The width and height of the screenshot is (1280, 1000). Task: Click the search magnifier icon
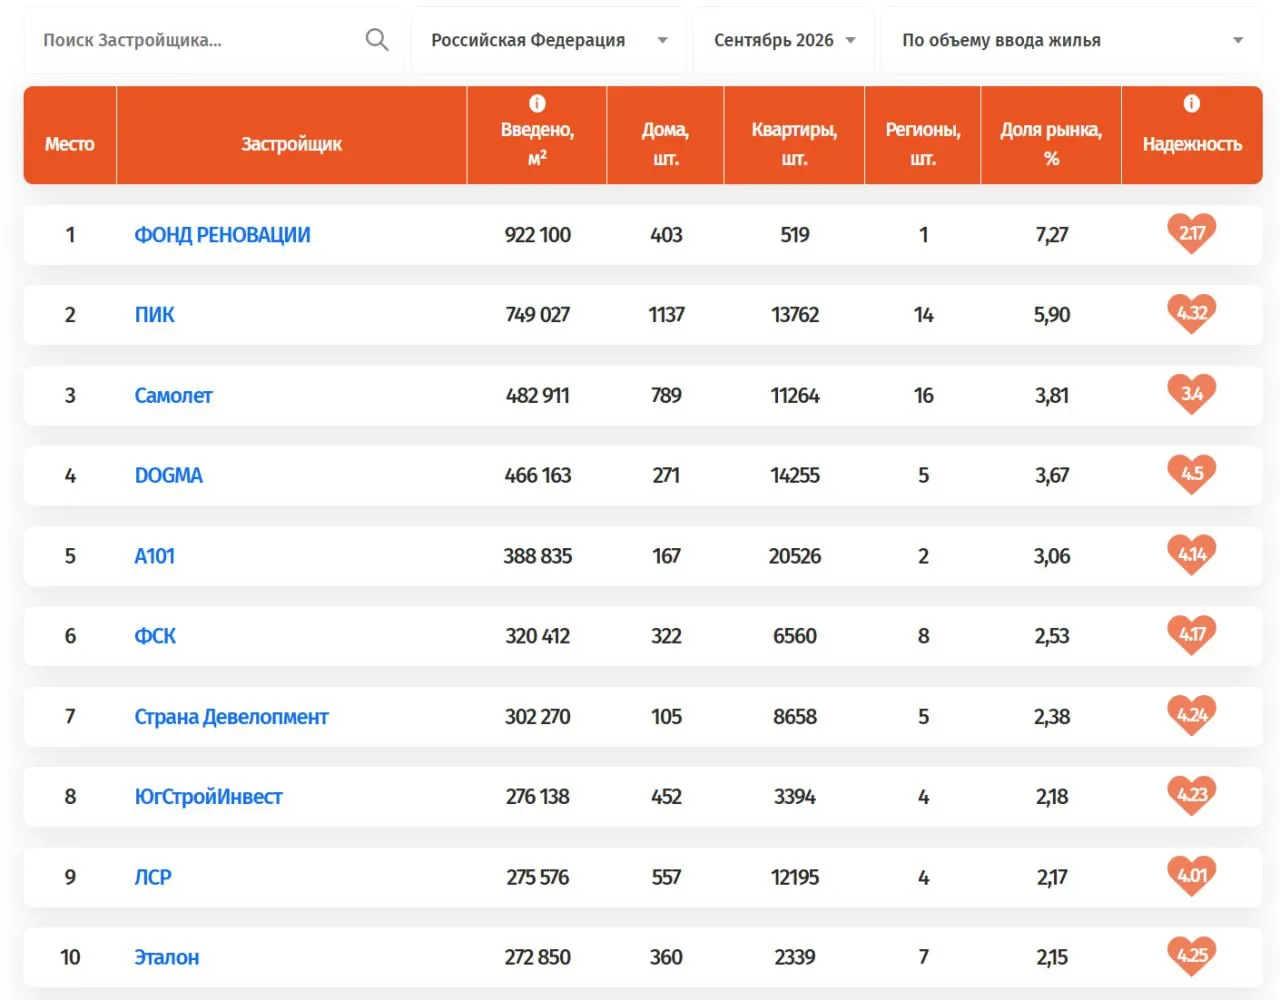[x=377, y=40]
